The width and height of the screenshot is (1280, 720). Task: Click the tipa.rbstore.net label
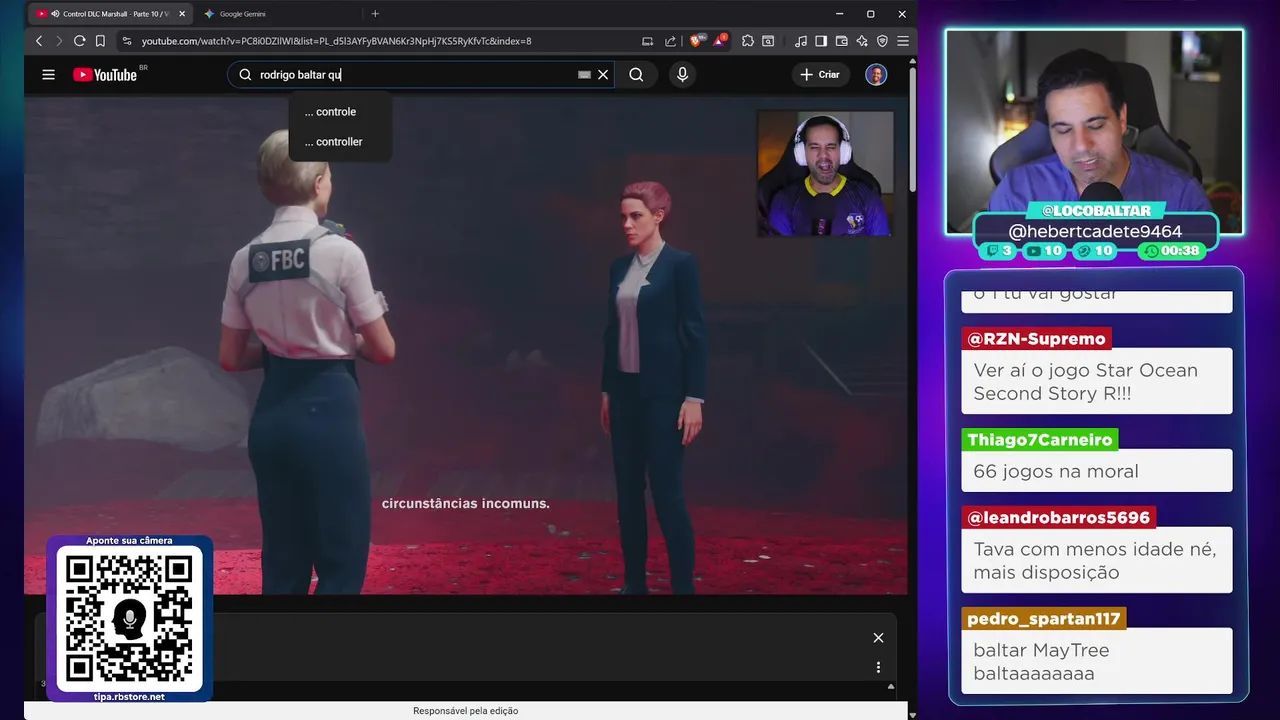tap(129, 696)
